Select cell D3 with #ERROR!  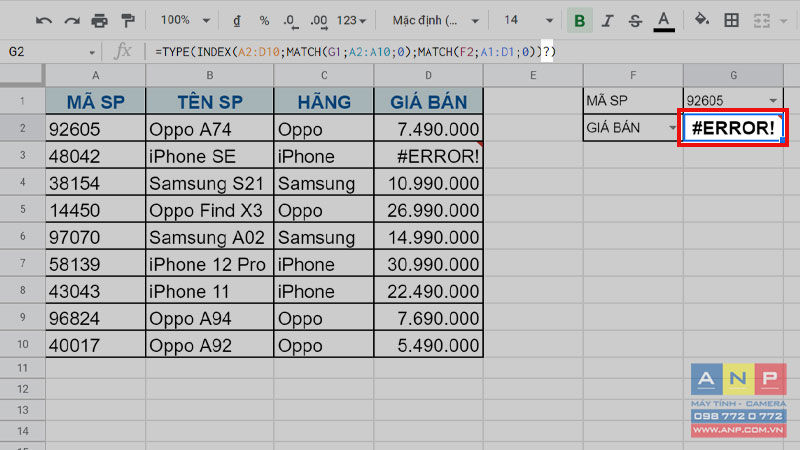coord(429,156)
